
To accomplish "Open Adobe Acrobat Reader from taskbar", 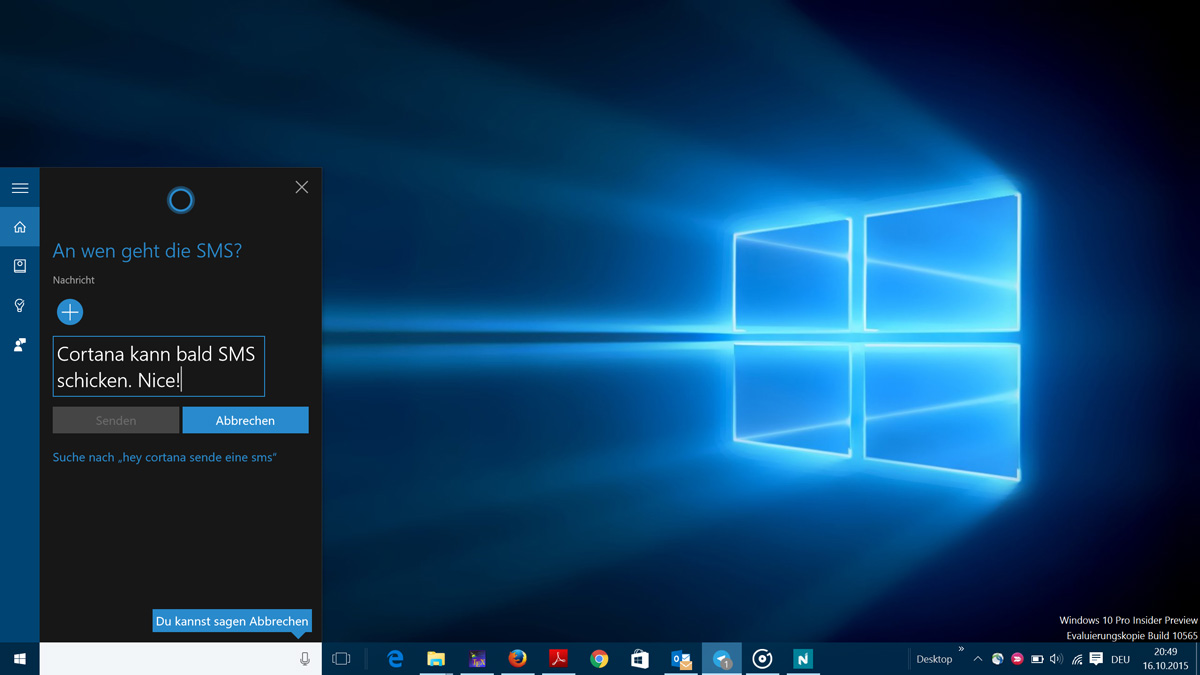I will 558,659.
